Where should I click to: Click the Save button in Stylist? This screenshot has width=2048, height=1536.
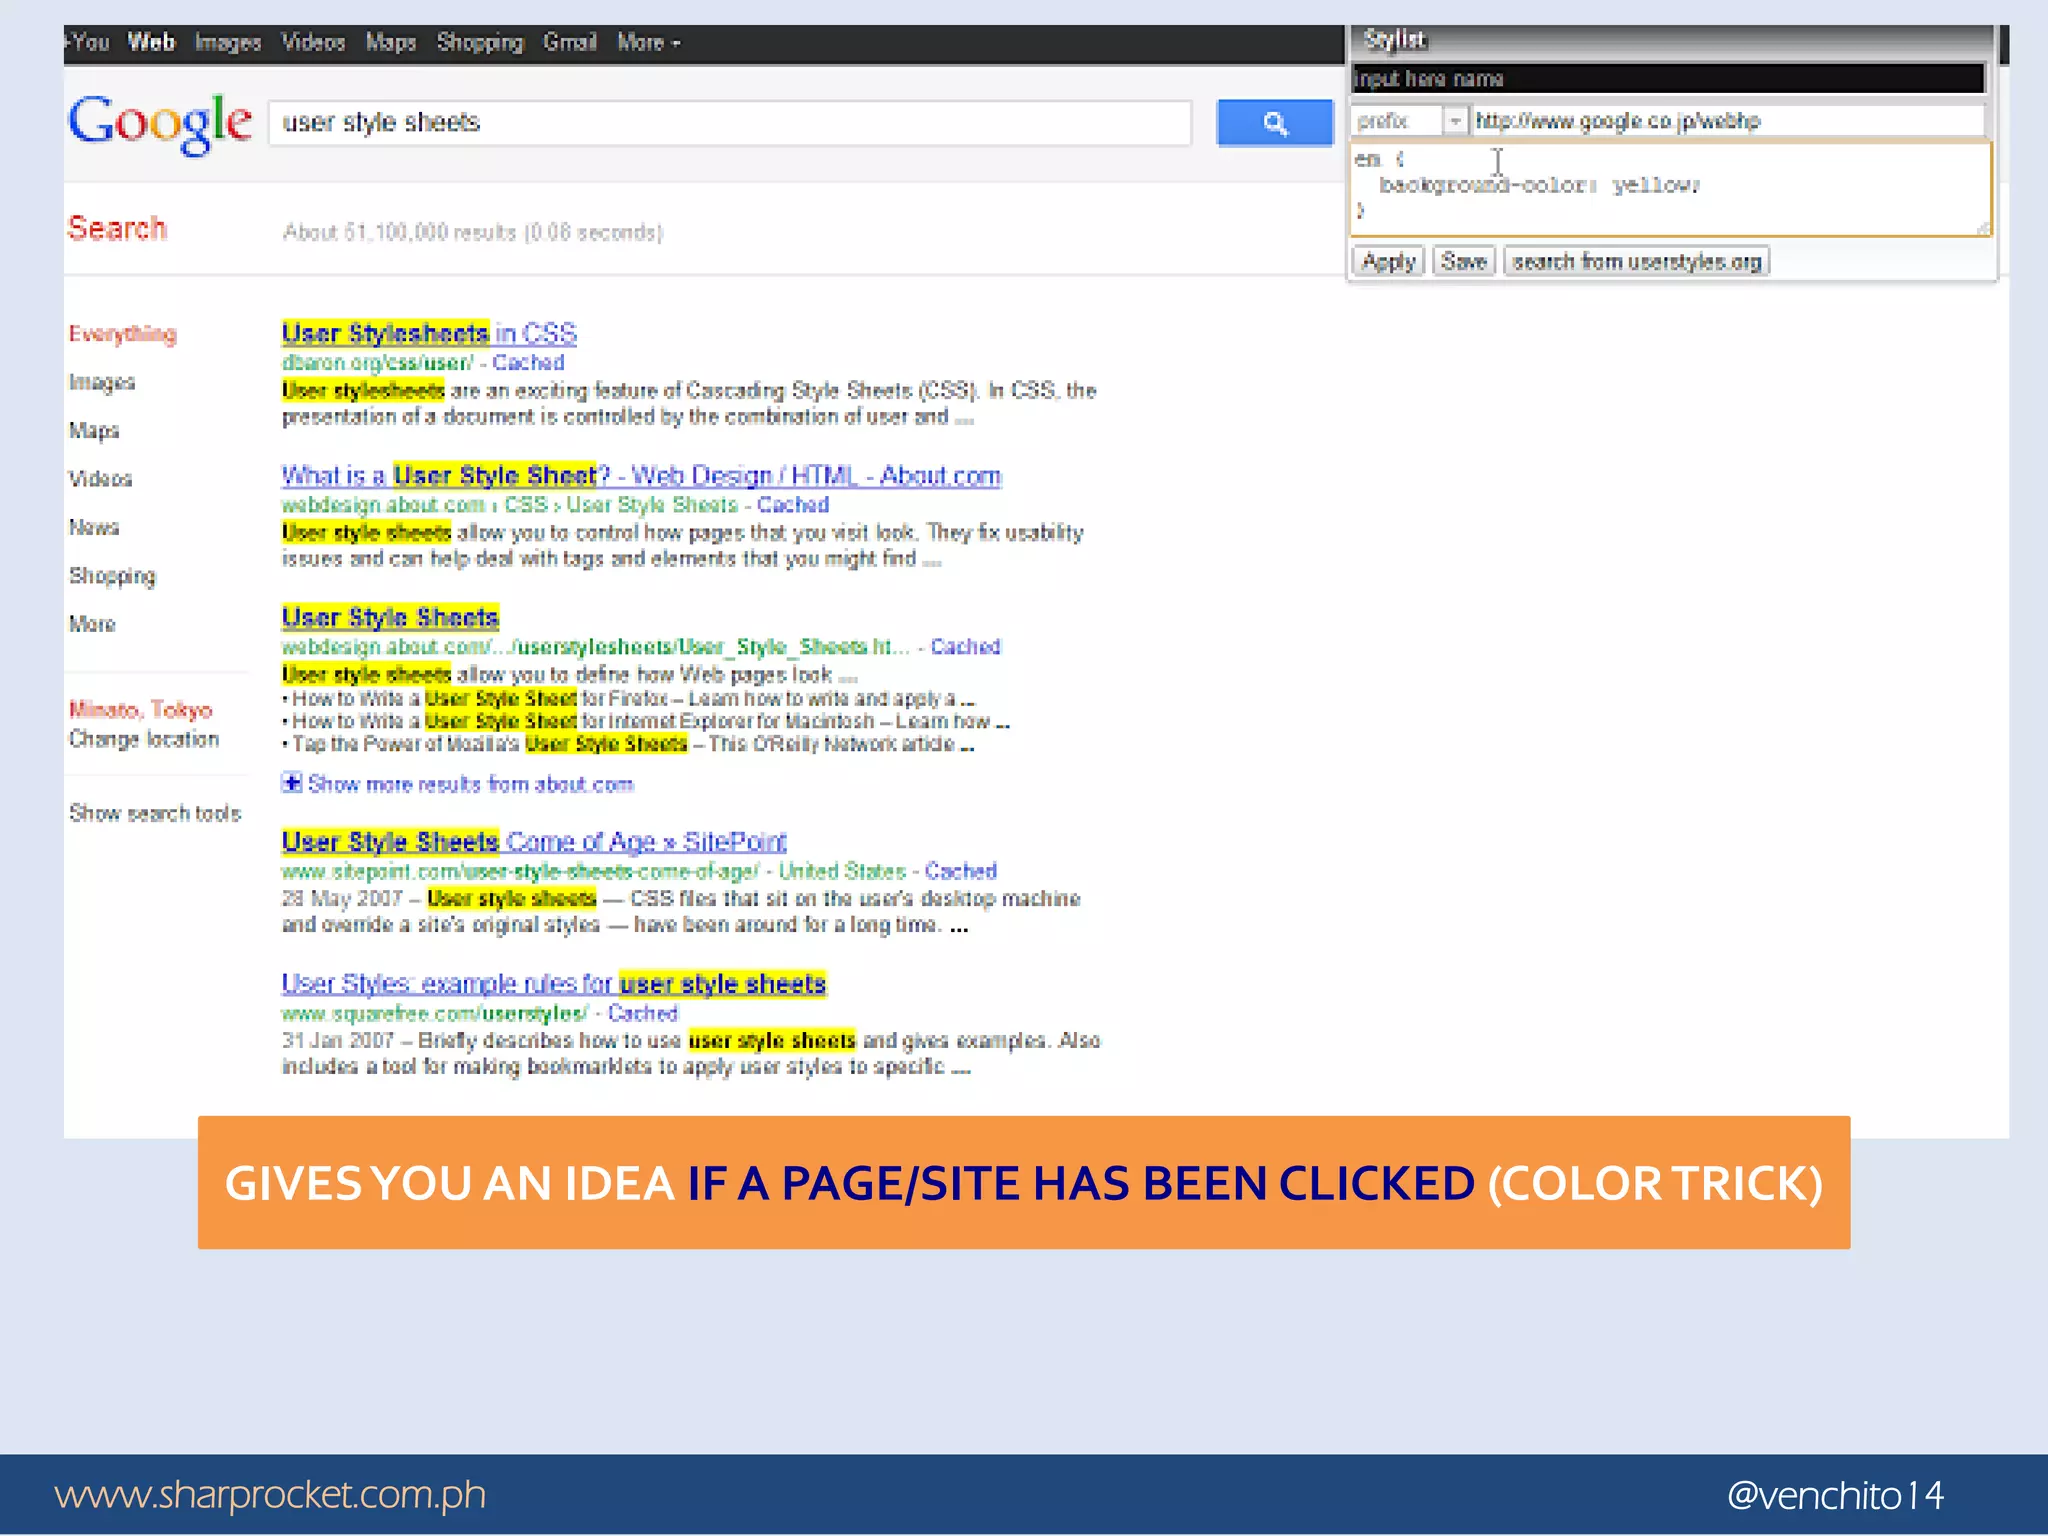click(1464, 262)
